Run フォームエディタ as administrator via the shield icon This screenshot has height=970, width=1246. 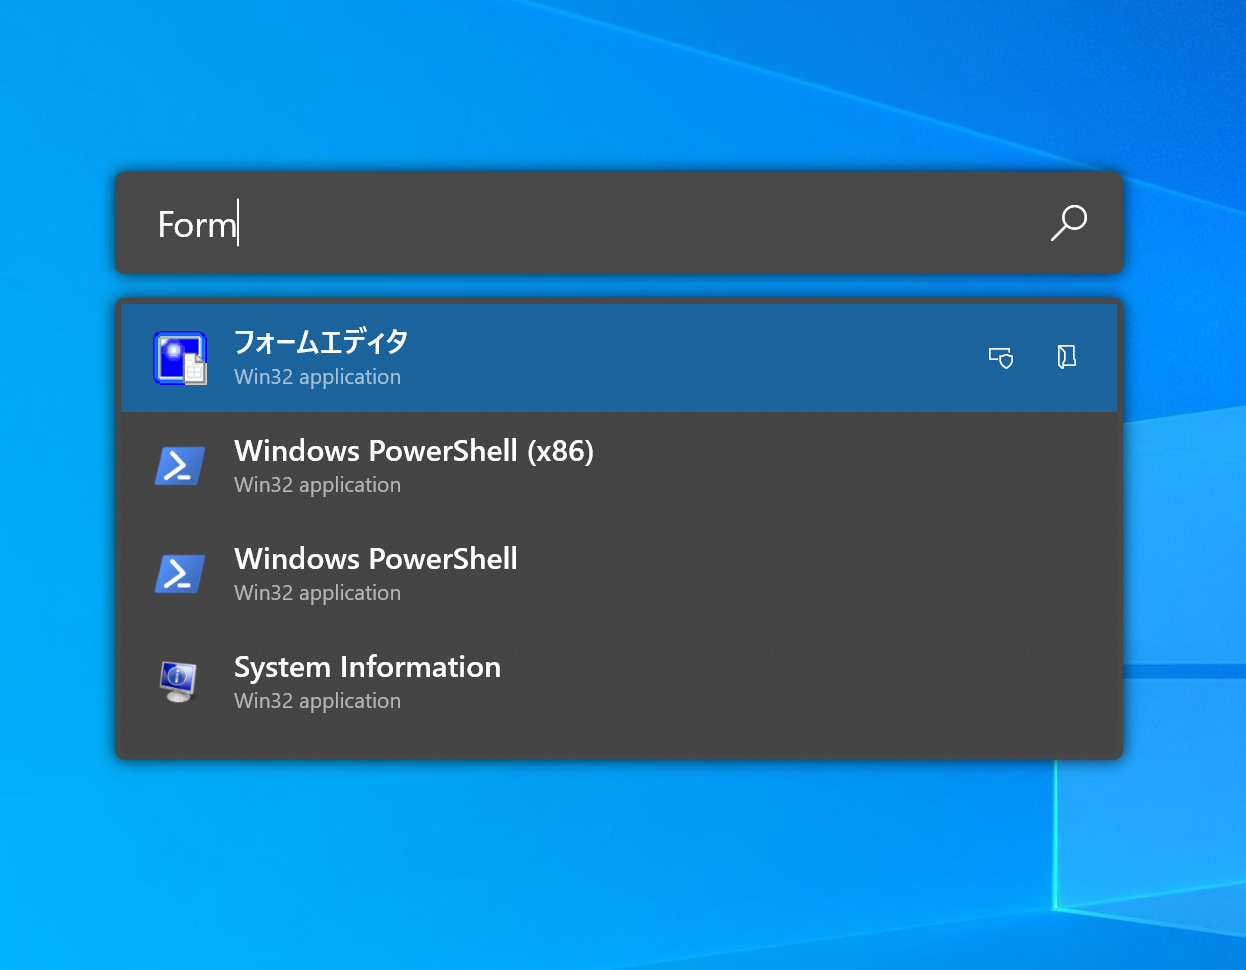click(x=1001, y=357)
